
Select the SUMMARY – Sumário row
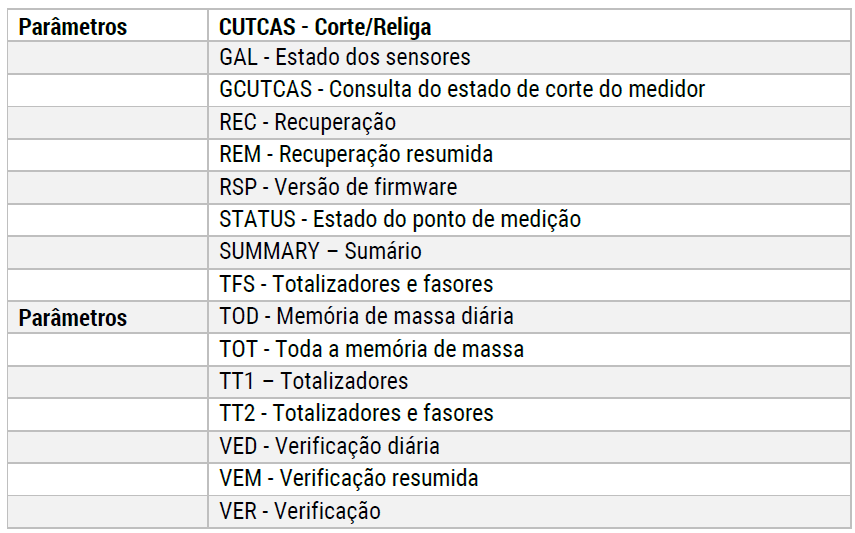tap(321, 251)
